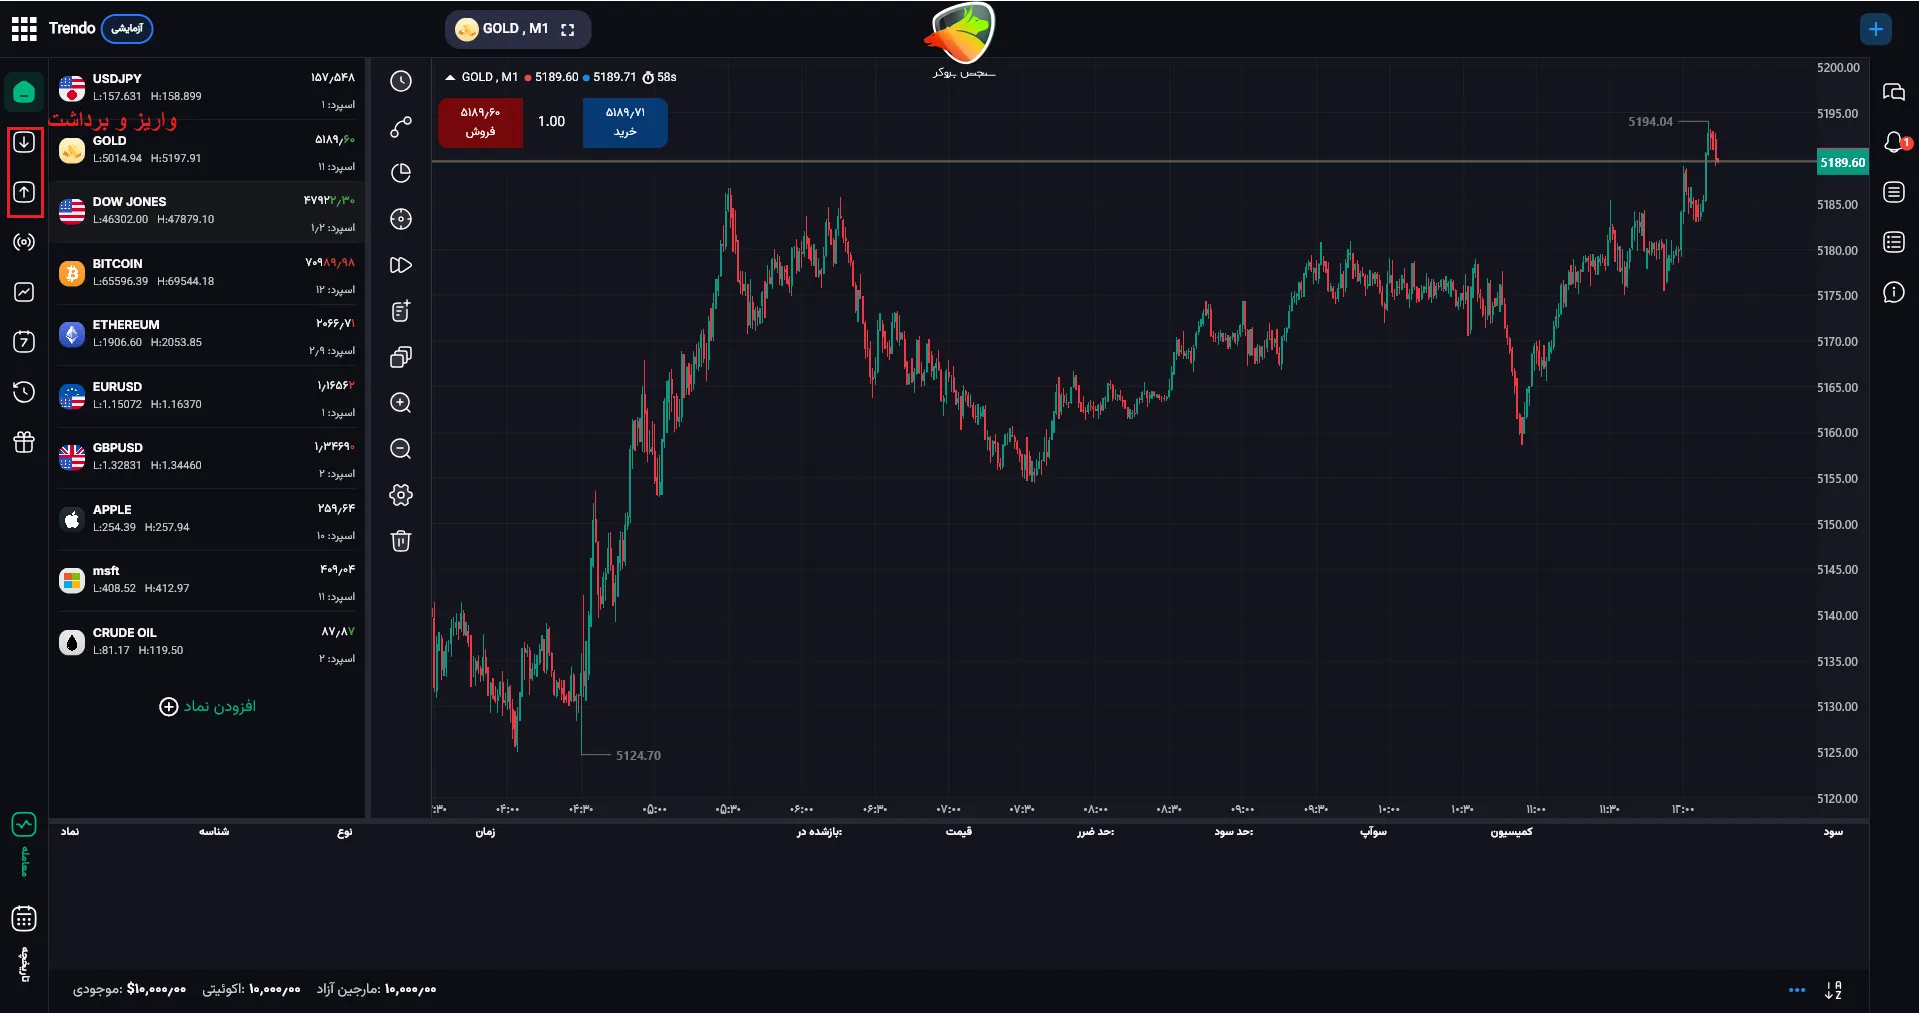Click افزودن نماد add symbol button
This screenshot has height=1013, width=1919.
tap(208, 707)
